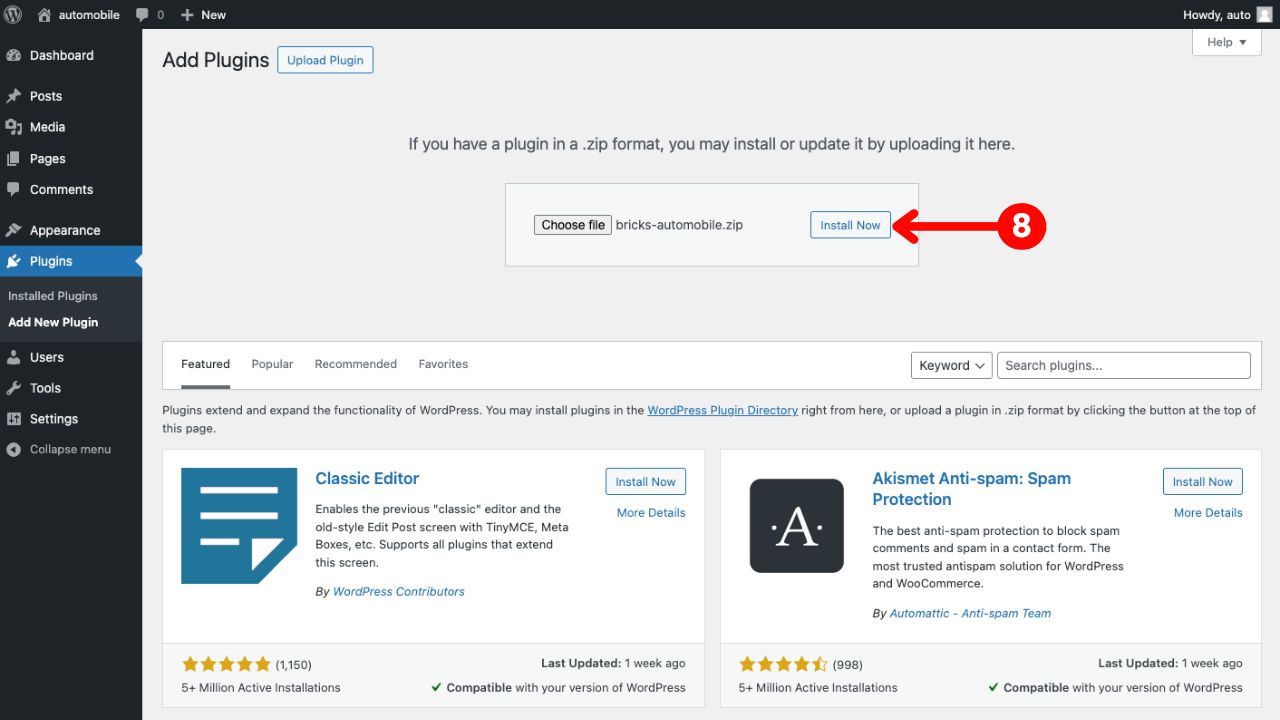Image resolution: width=1280 pixels, height=720 pixels.
Task: Click the Akismet star rating
Action: tap(784, 664)
